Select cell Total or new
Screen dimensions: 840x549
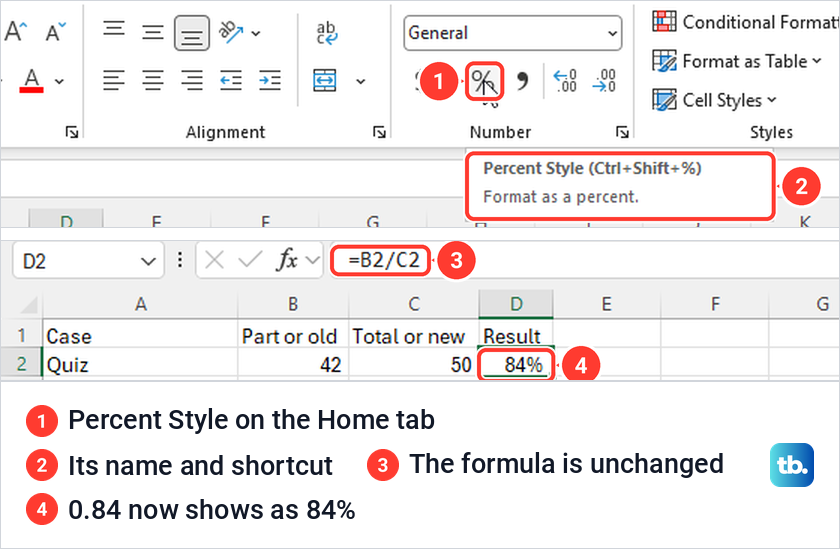[x=414, y=336]
